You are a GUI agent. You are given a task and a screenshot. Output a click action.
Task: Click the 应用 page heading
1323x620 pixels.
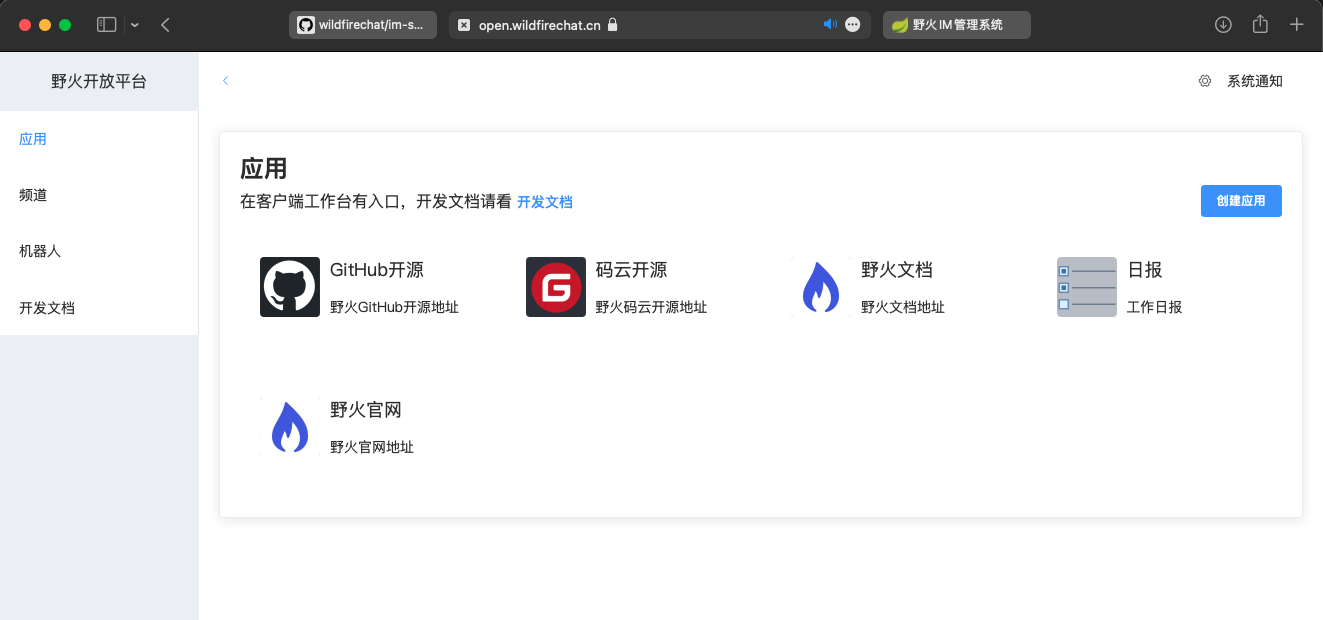[264, 168]
